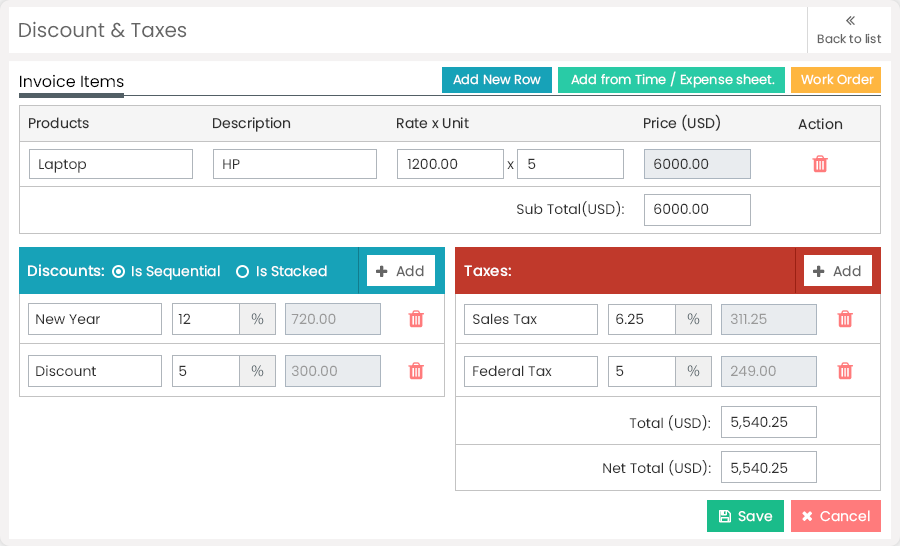Add a new discount
The image size is (900, 546).
click(x=400, y=271)
